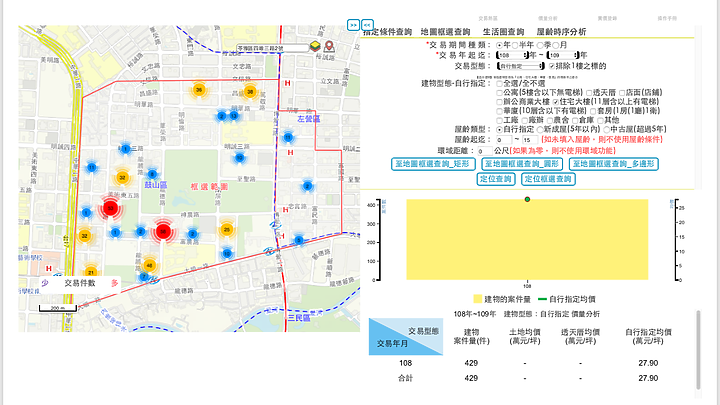Image resolution: width=720 pixels, height=405 pixels.
Task: Click the 定位查詢 button
Action: click(495, 179)
